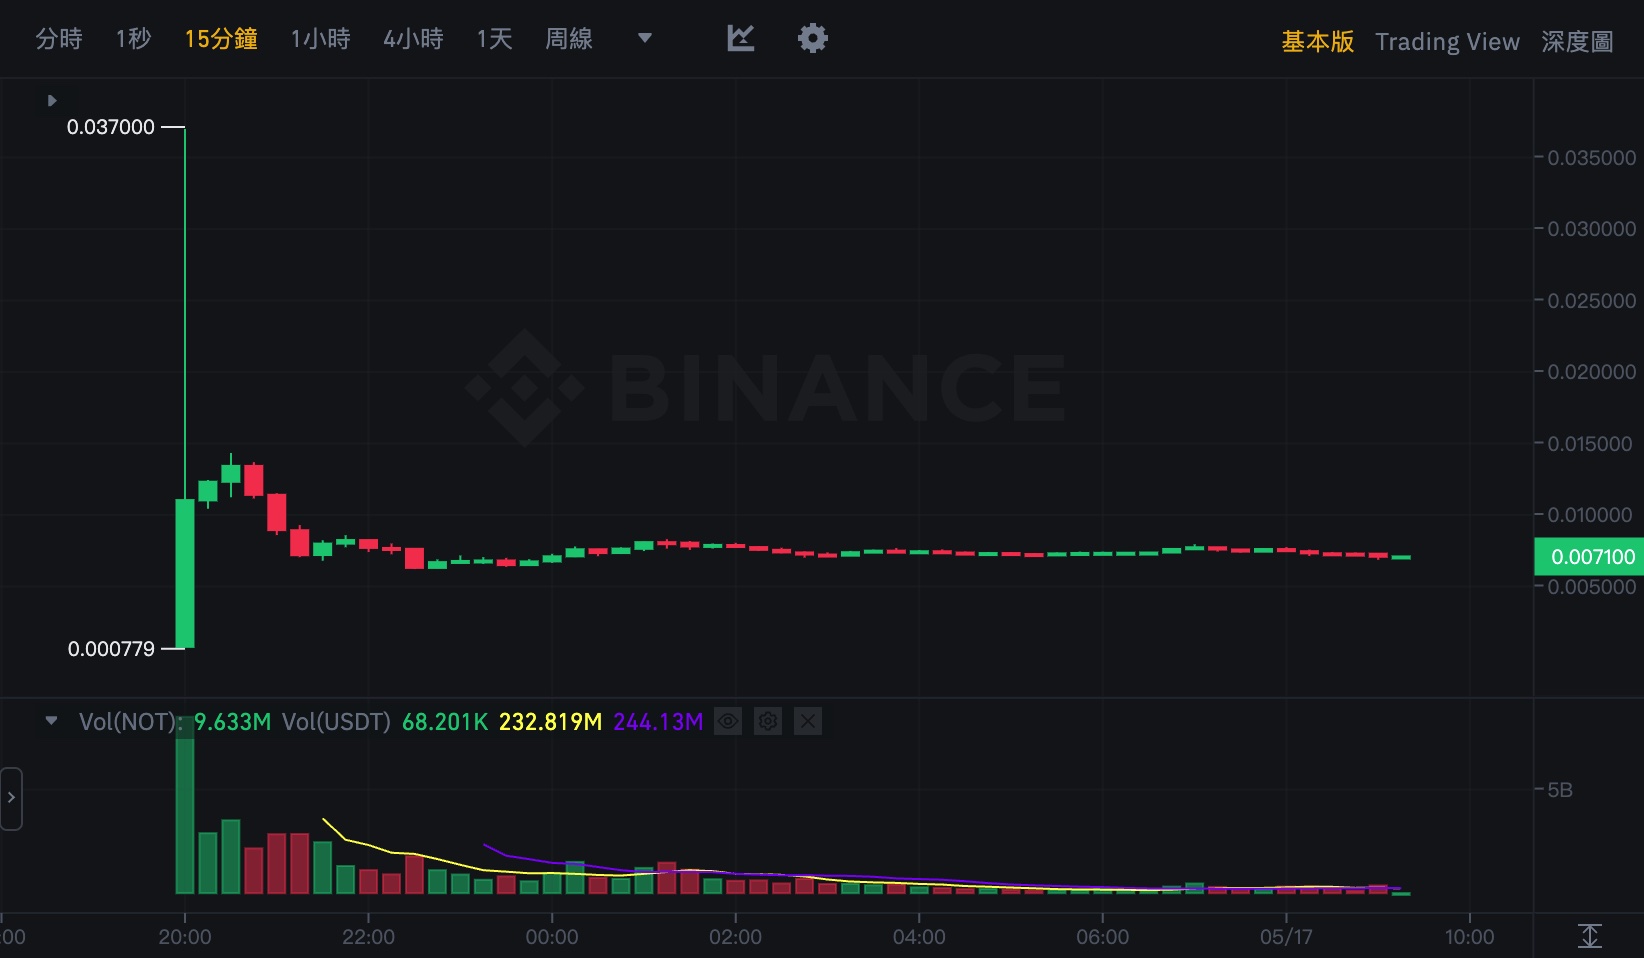Screen dimensions: 1644x958
Task: Open the 深度圖 depth chart view
Action: [x=1577, y=41]
